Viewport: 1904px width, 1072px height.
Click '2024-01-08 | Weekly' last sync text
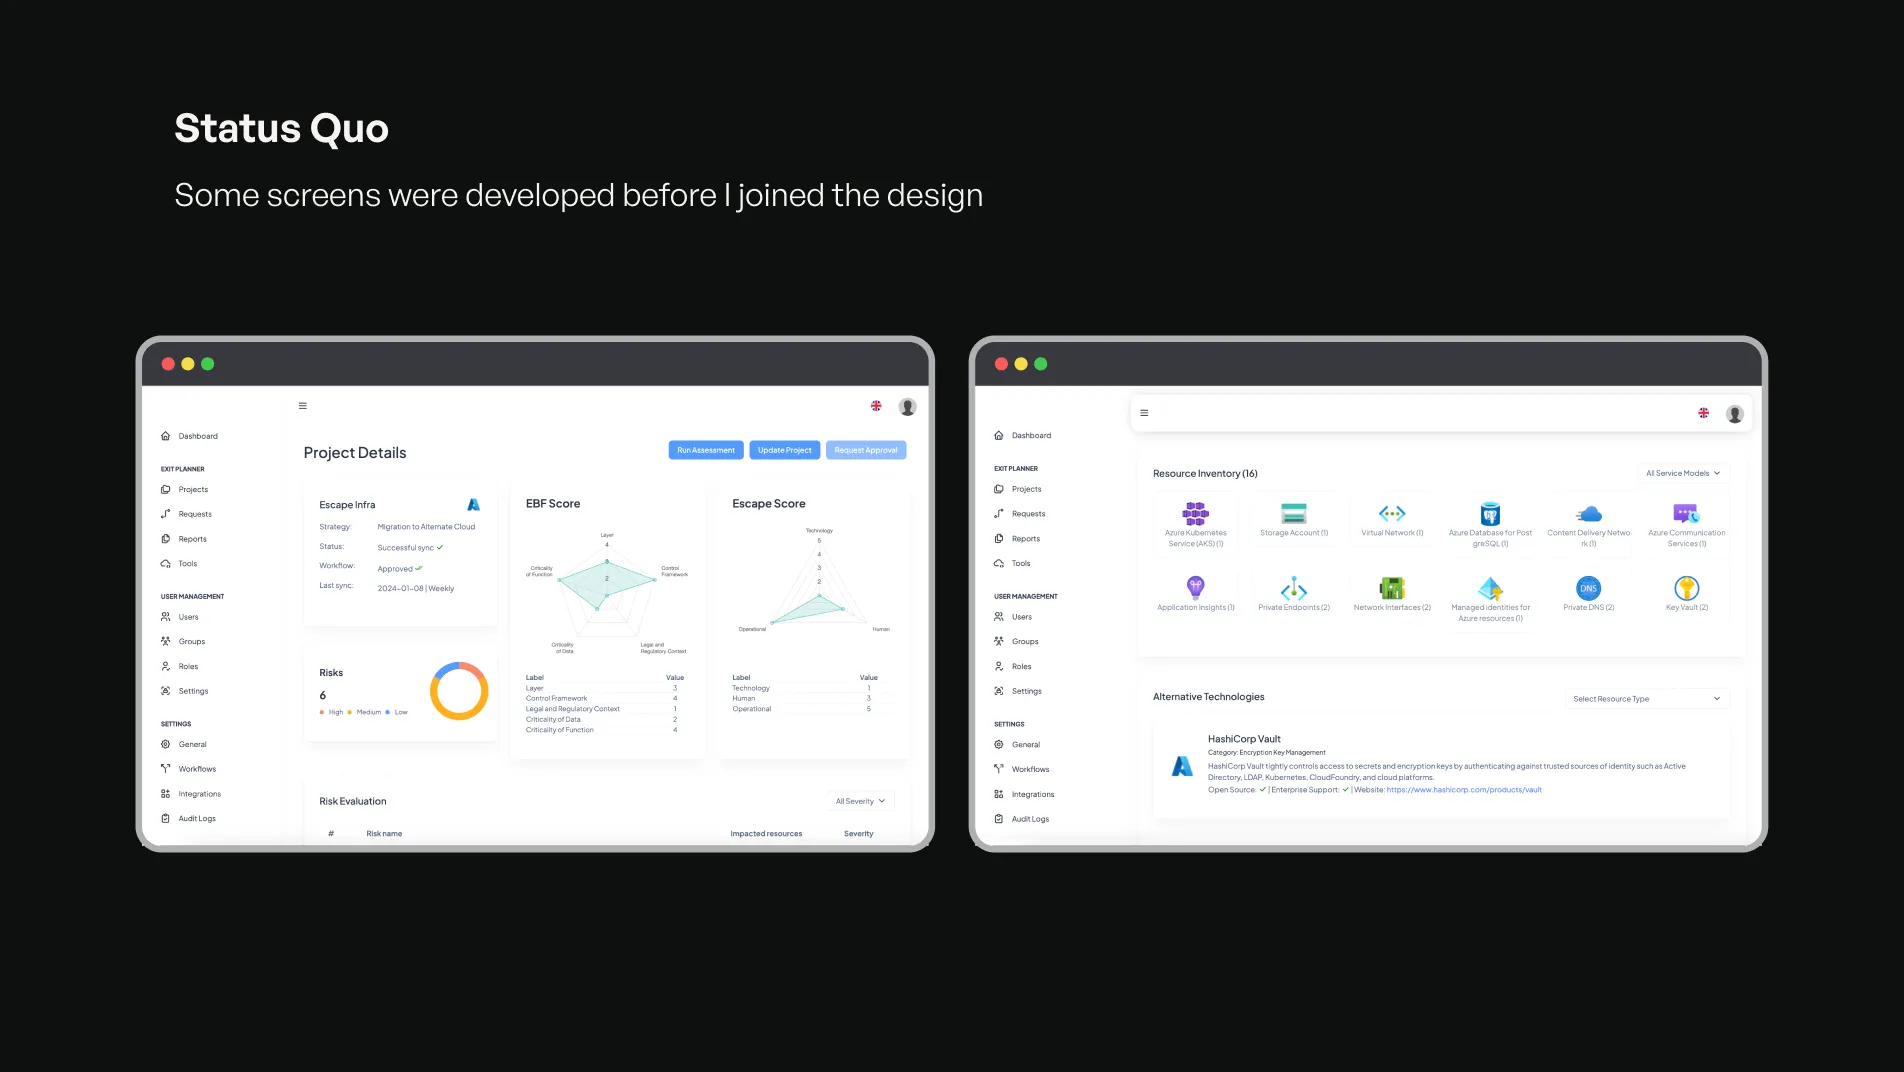click(x=416, y=589)
